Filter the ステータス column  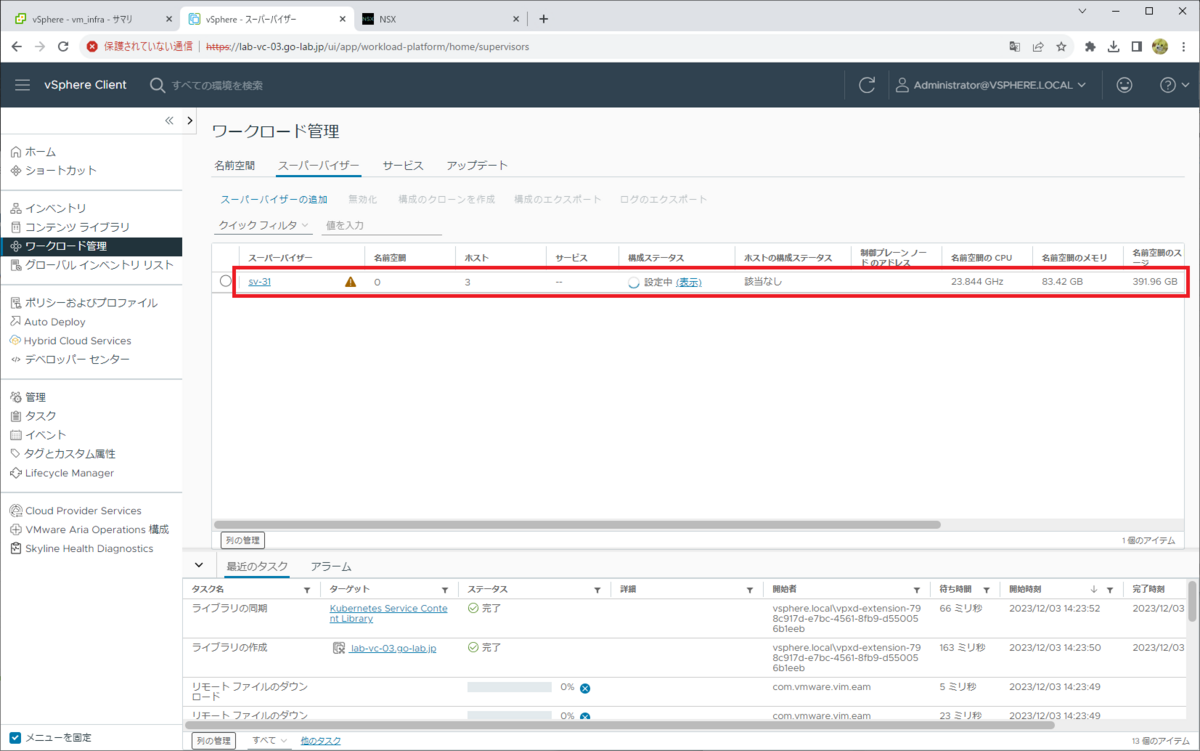click(x=597, y=590)
